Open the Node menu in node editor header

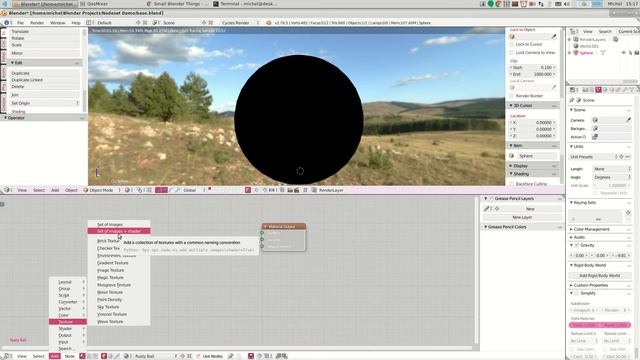tap(70, 356)
